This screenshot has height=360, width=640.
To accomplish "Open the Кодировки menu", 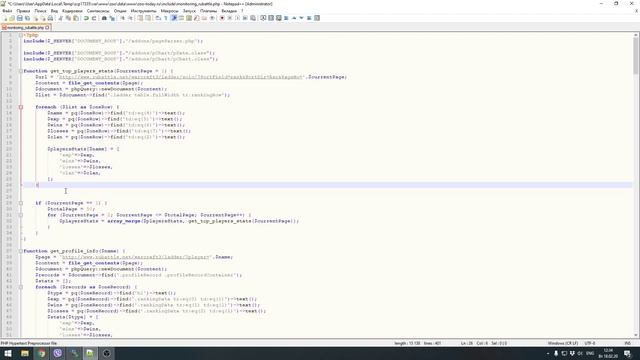I will pos(72,11).
